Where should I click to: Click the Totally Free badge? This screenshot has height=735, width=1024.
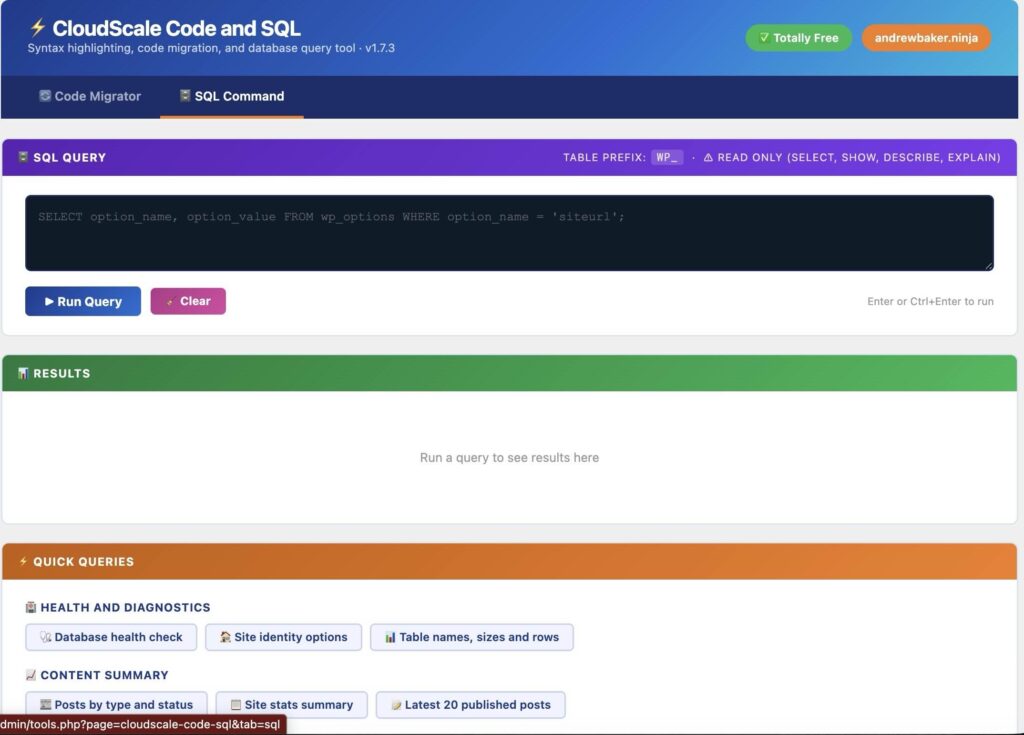tap(798, 37)
